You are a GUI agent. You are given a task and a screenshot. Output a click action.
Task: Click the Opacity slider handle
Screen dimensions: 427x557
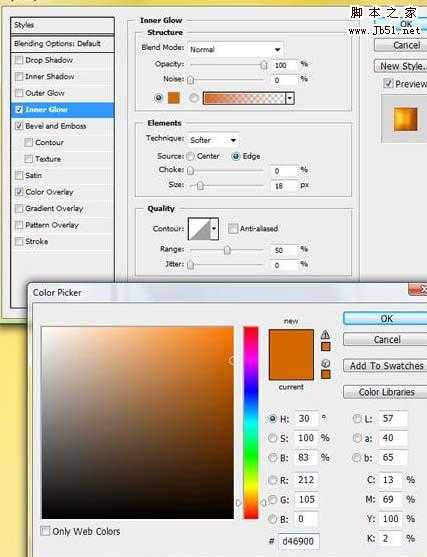tap(264, 65)
